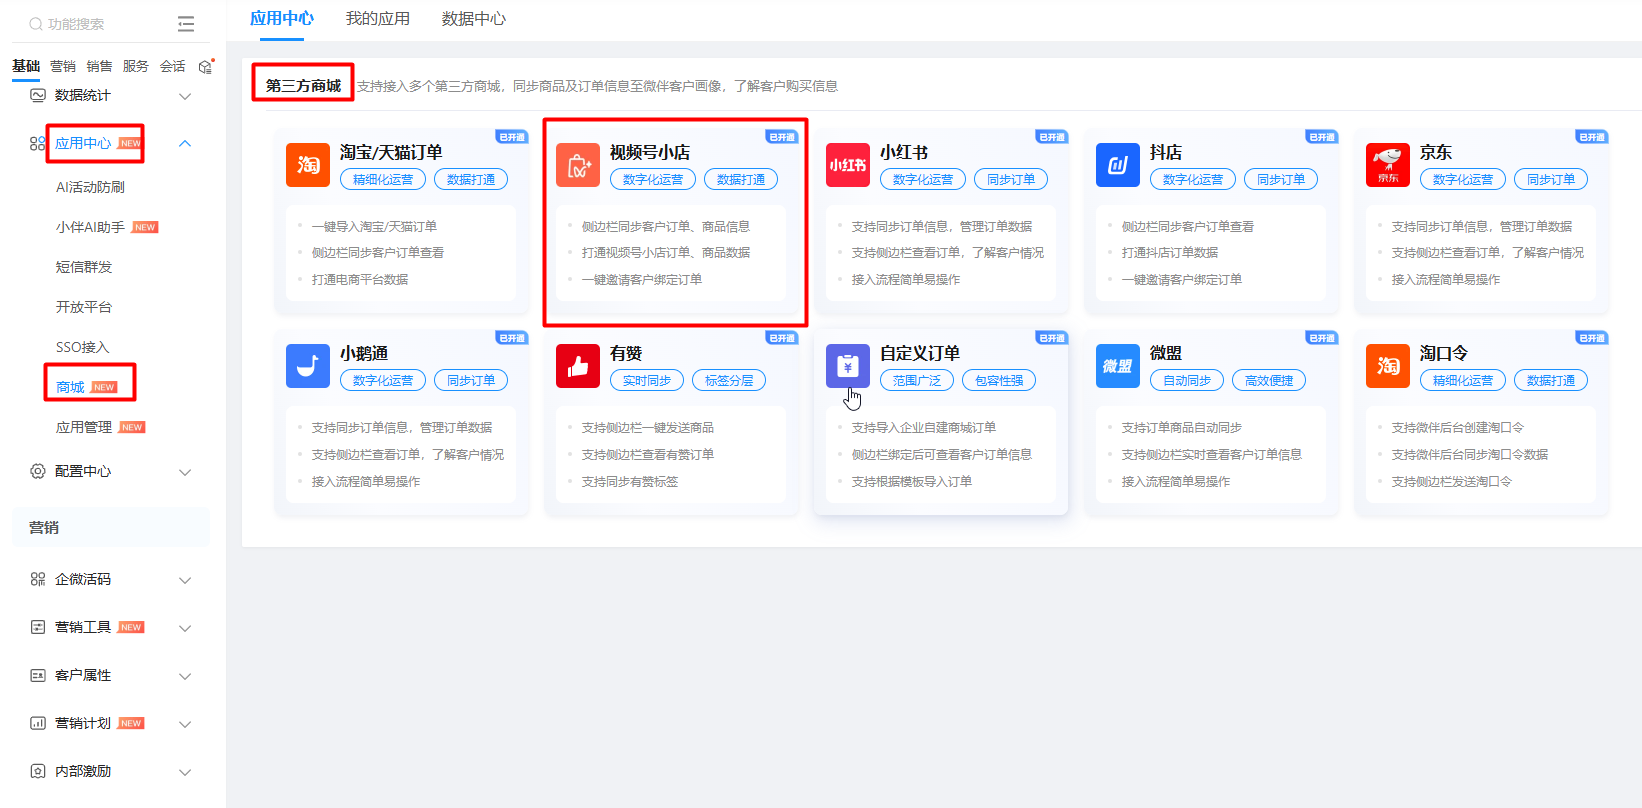Open 短信群发 in the sidebar
1642x808 pixels.
84,267
